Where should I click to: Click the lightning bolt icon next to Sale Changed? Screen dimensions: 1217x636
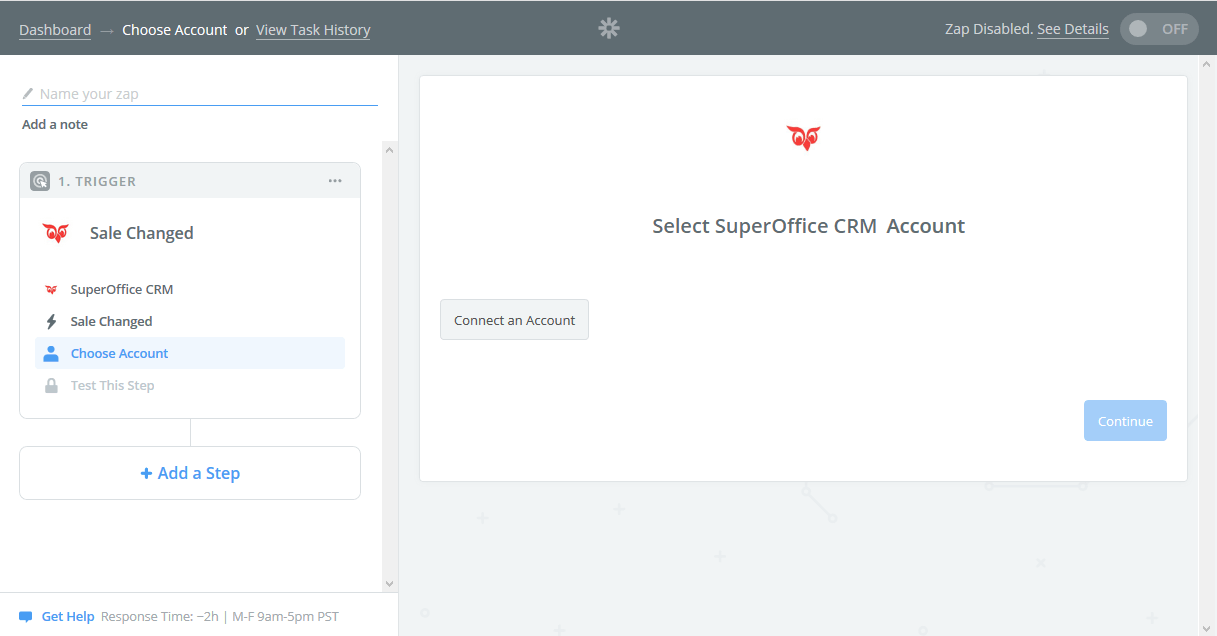click(x=51, y=321)
